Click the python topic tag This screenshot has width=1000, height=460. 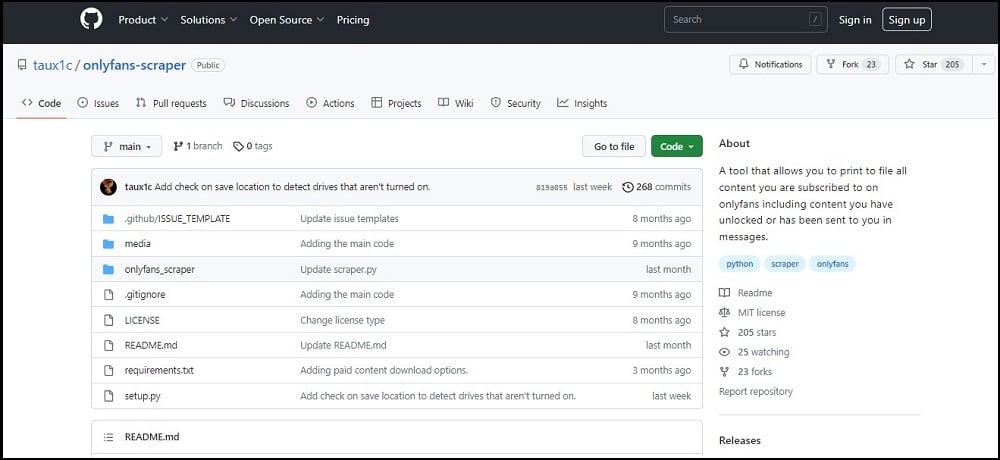[x=740, y=263]
